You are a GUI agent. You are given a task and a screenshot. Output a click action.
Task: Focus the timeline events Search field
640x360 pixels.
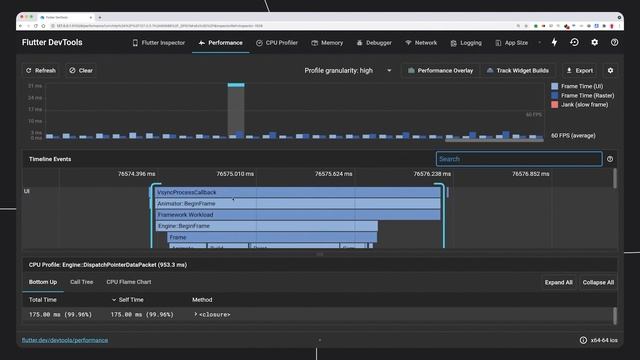(x=519, y=159)
